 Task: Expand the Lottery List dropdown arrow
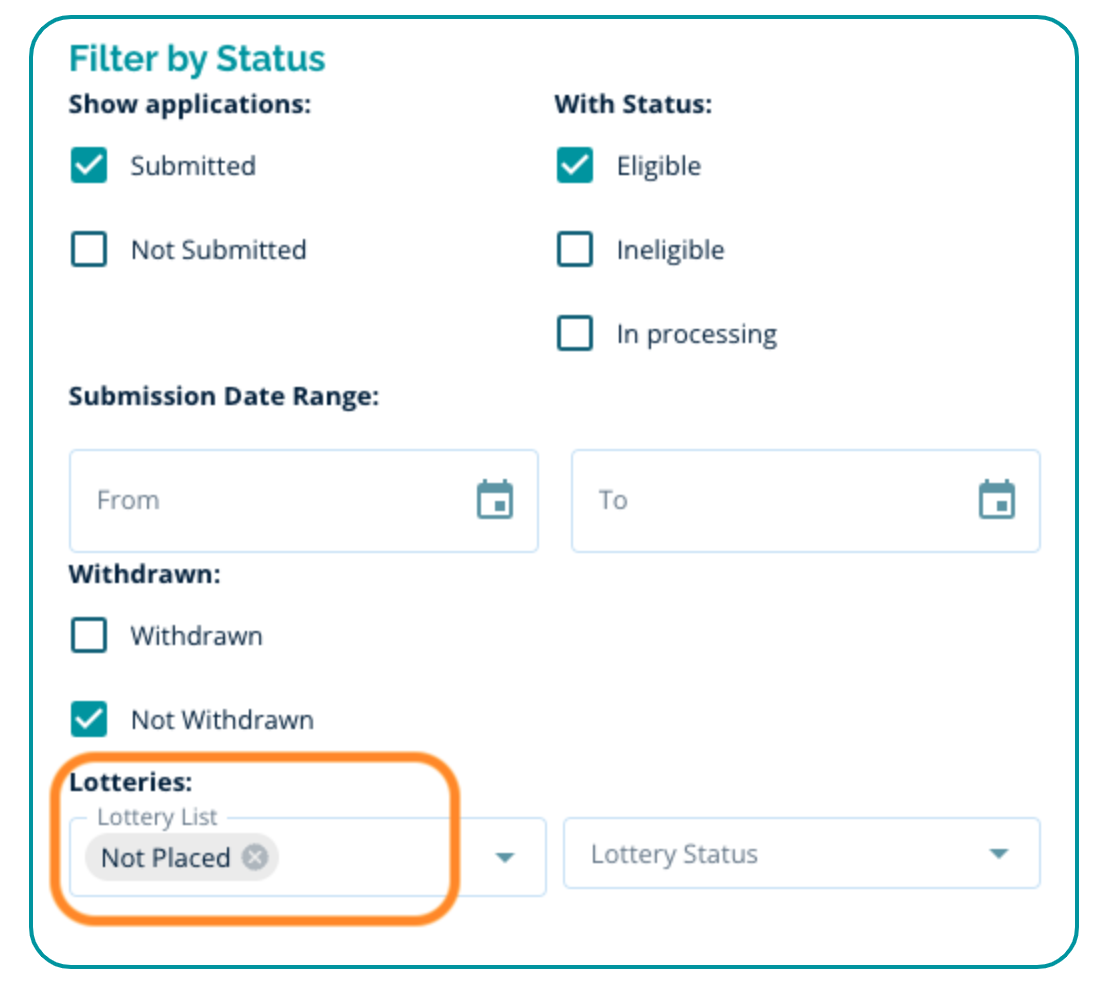coord(505,857)
